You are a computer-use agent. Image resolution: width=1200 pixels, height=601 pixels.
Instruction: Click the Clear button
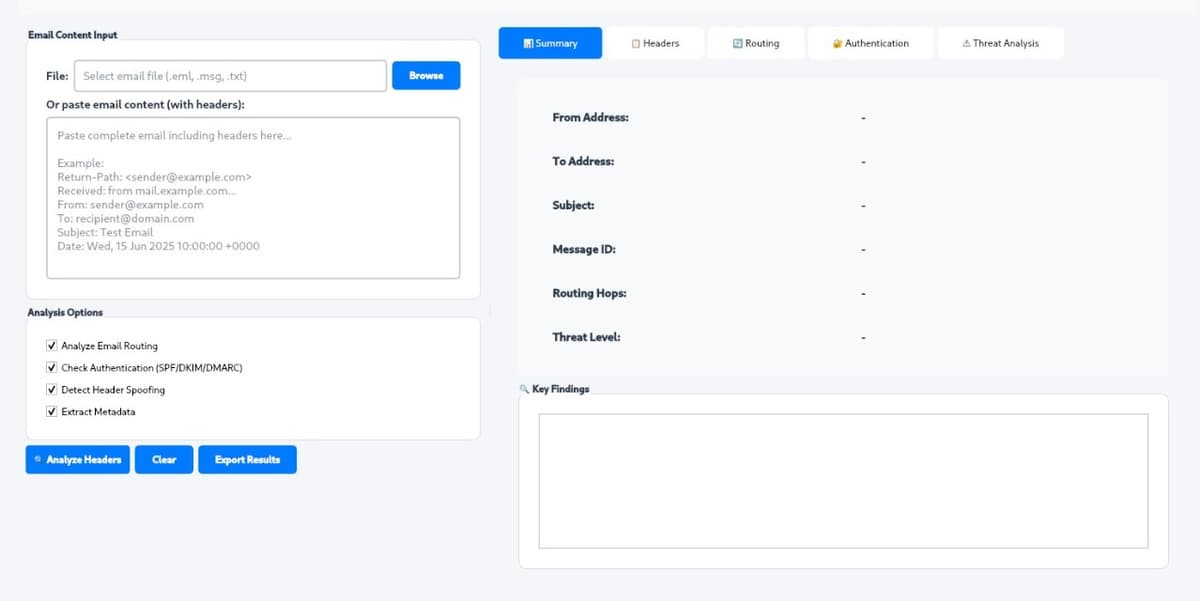pos(164,460)
